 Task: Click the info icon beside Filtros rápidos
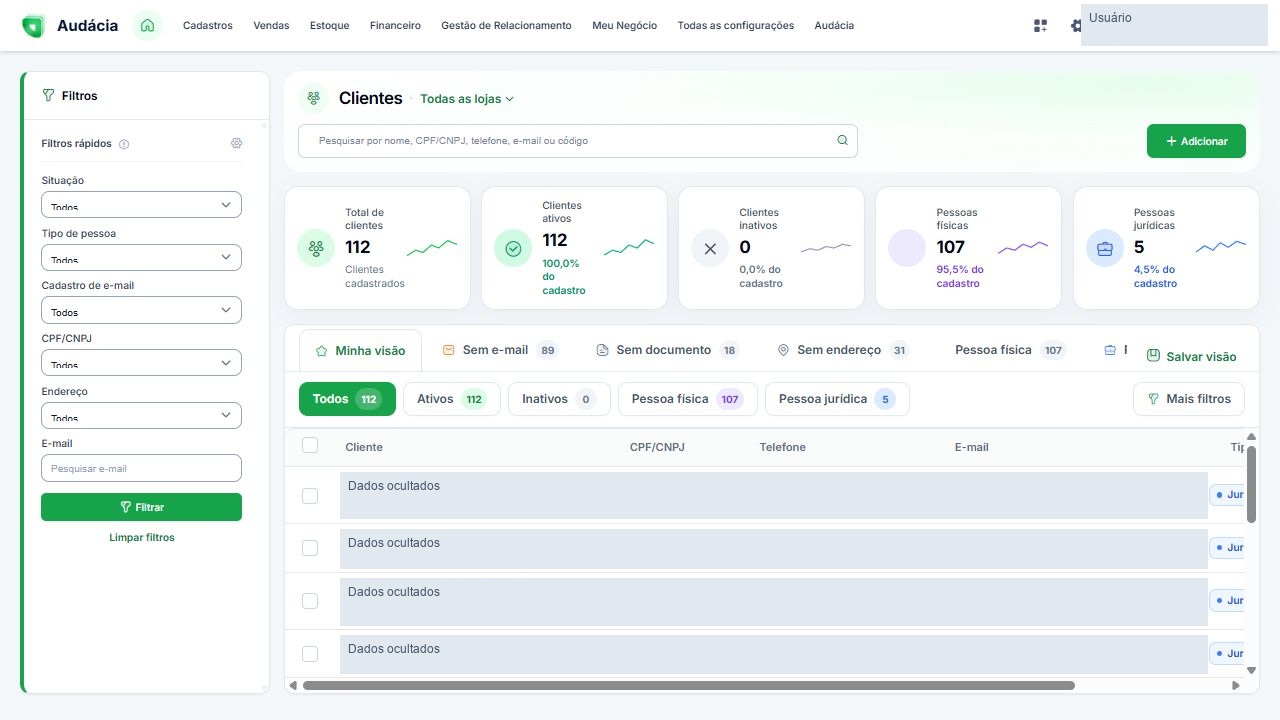point(124,144)
